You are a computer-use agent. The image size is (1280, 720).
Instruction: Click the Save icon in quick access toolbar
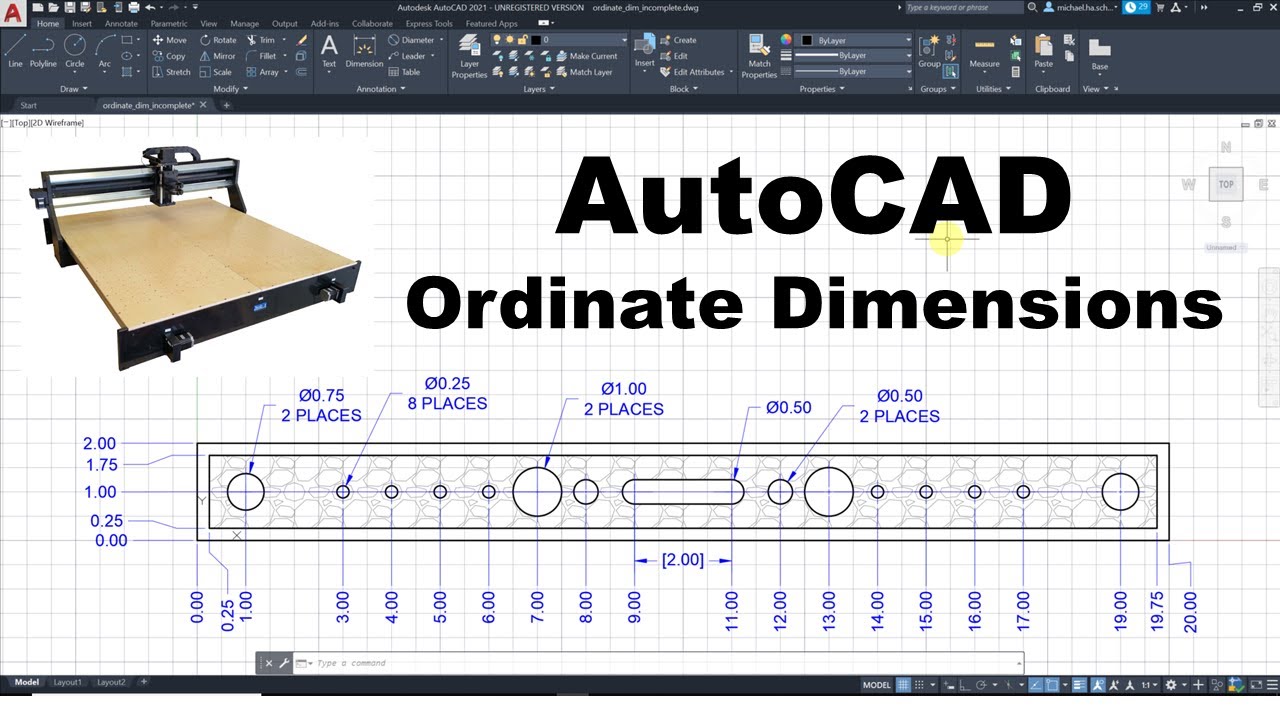pos(70,7)
